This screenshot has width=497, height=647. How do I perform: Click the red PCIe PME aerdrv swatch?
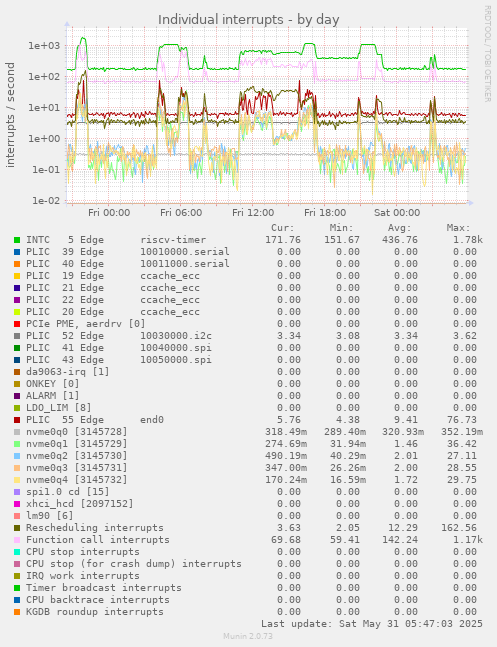[x=17, y=324]
